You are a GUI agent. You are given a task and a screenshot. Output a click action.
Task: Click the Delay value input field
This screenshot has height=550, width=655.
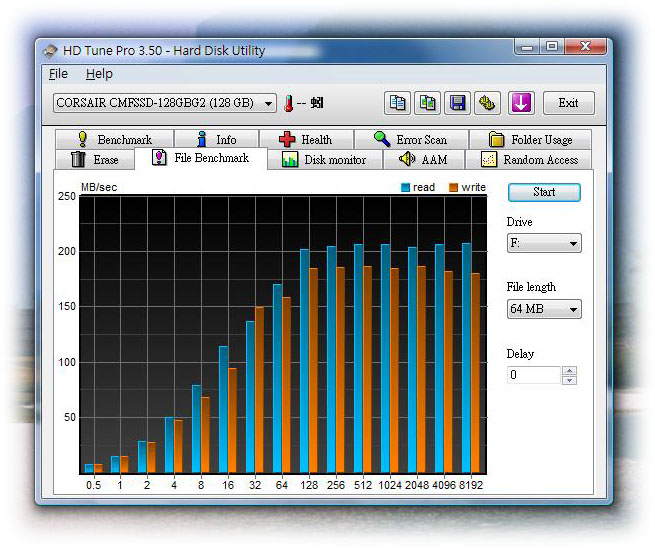[x=533, y=376]
